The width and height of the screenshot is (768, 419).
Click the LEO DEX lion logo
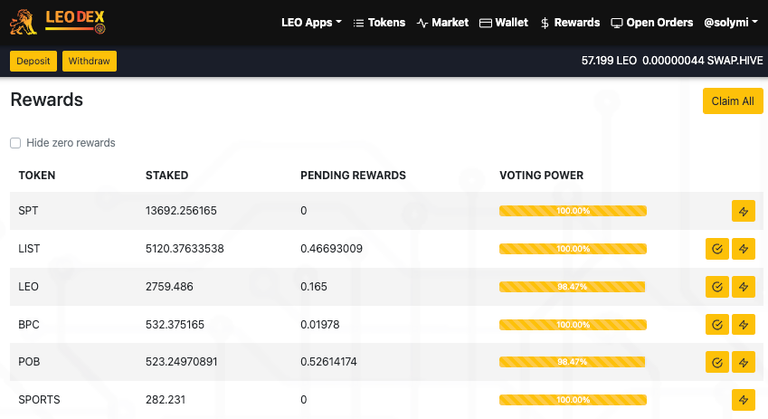[57, 23]
